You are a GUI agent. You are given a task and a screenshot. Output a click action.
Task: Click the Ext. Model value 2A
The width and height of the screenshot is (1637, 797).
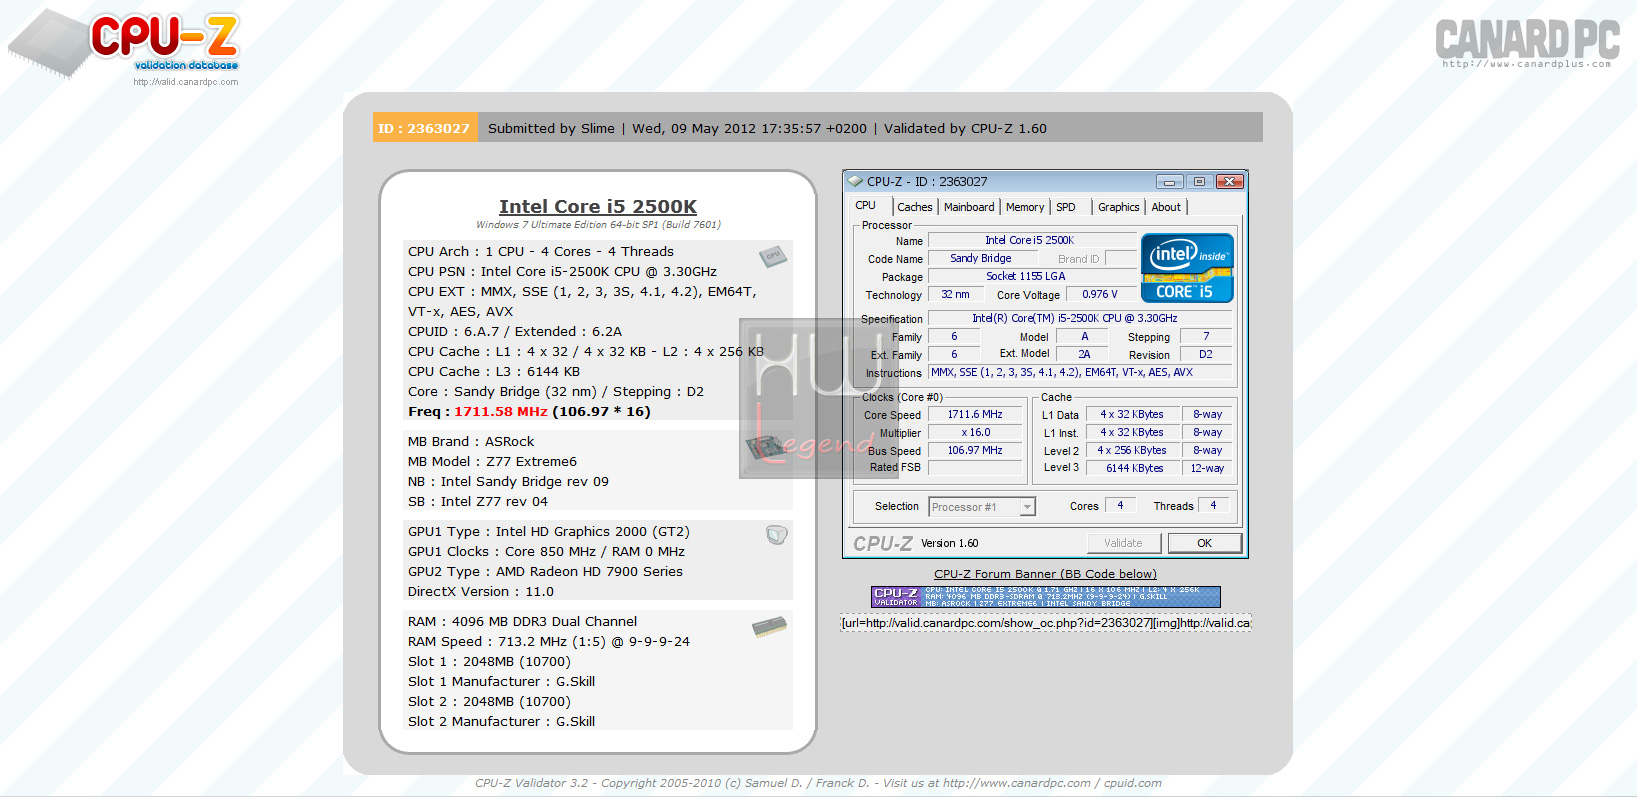(1084, 354)
